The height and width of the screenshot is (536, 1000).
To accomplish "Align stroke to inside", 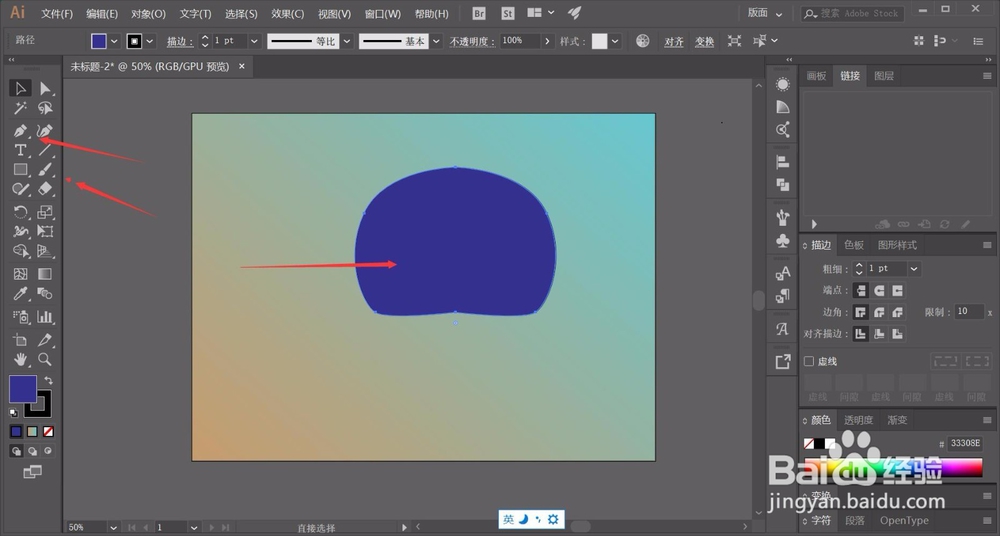I will tap(879, 334).
